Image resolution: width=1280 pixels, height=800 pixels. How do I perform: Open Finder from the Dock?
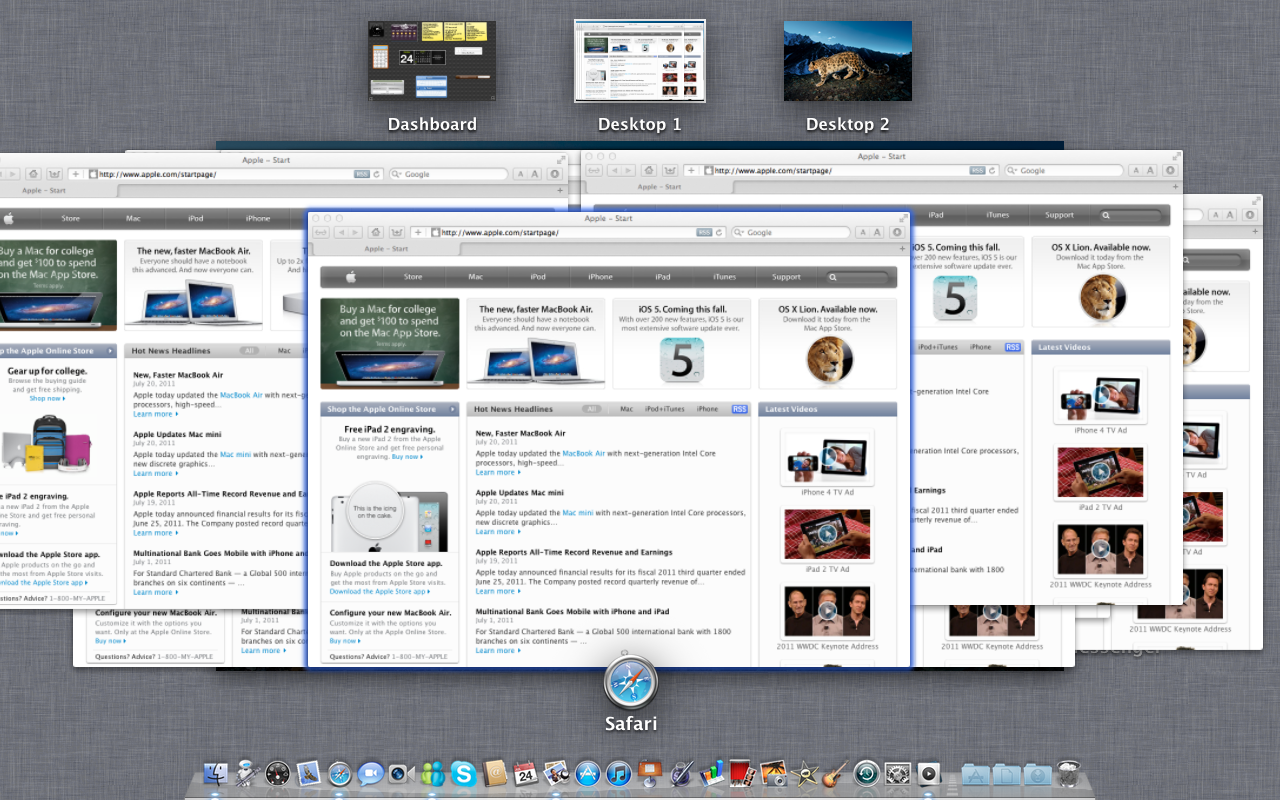point(215,773)
